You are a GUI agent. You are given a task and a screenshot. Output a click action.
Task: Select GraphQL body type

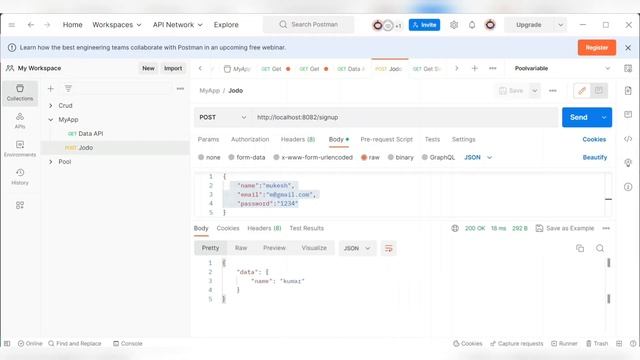[438, 158]
